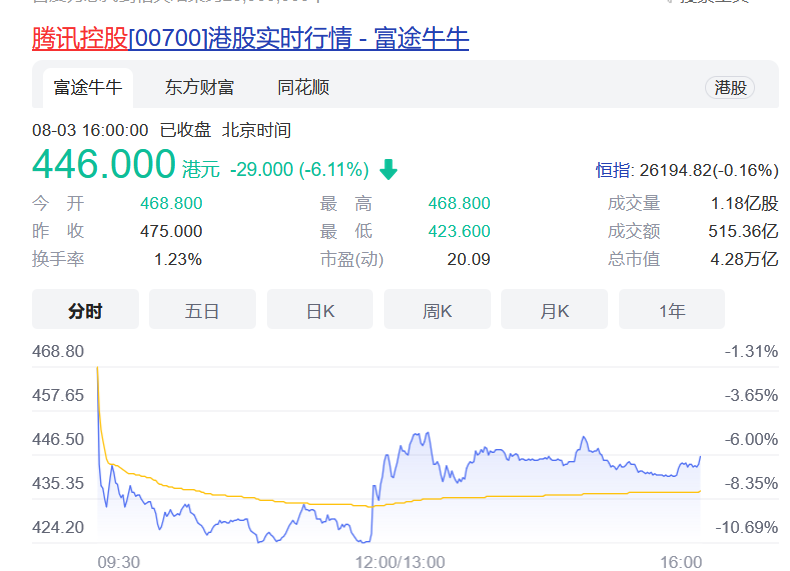Screen dimensions: 790x571
Task: Click the -29.000 (-6.11%) change text
Action: tap(299, 170)
